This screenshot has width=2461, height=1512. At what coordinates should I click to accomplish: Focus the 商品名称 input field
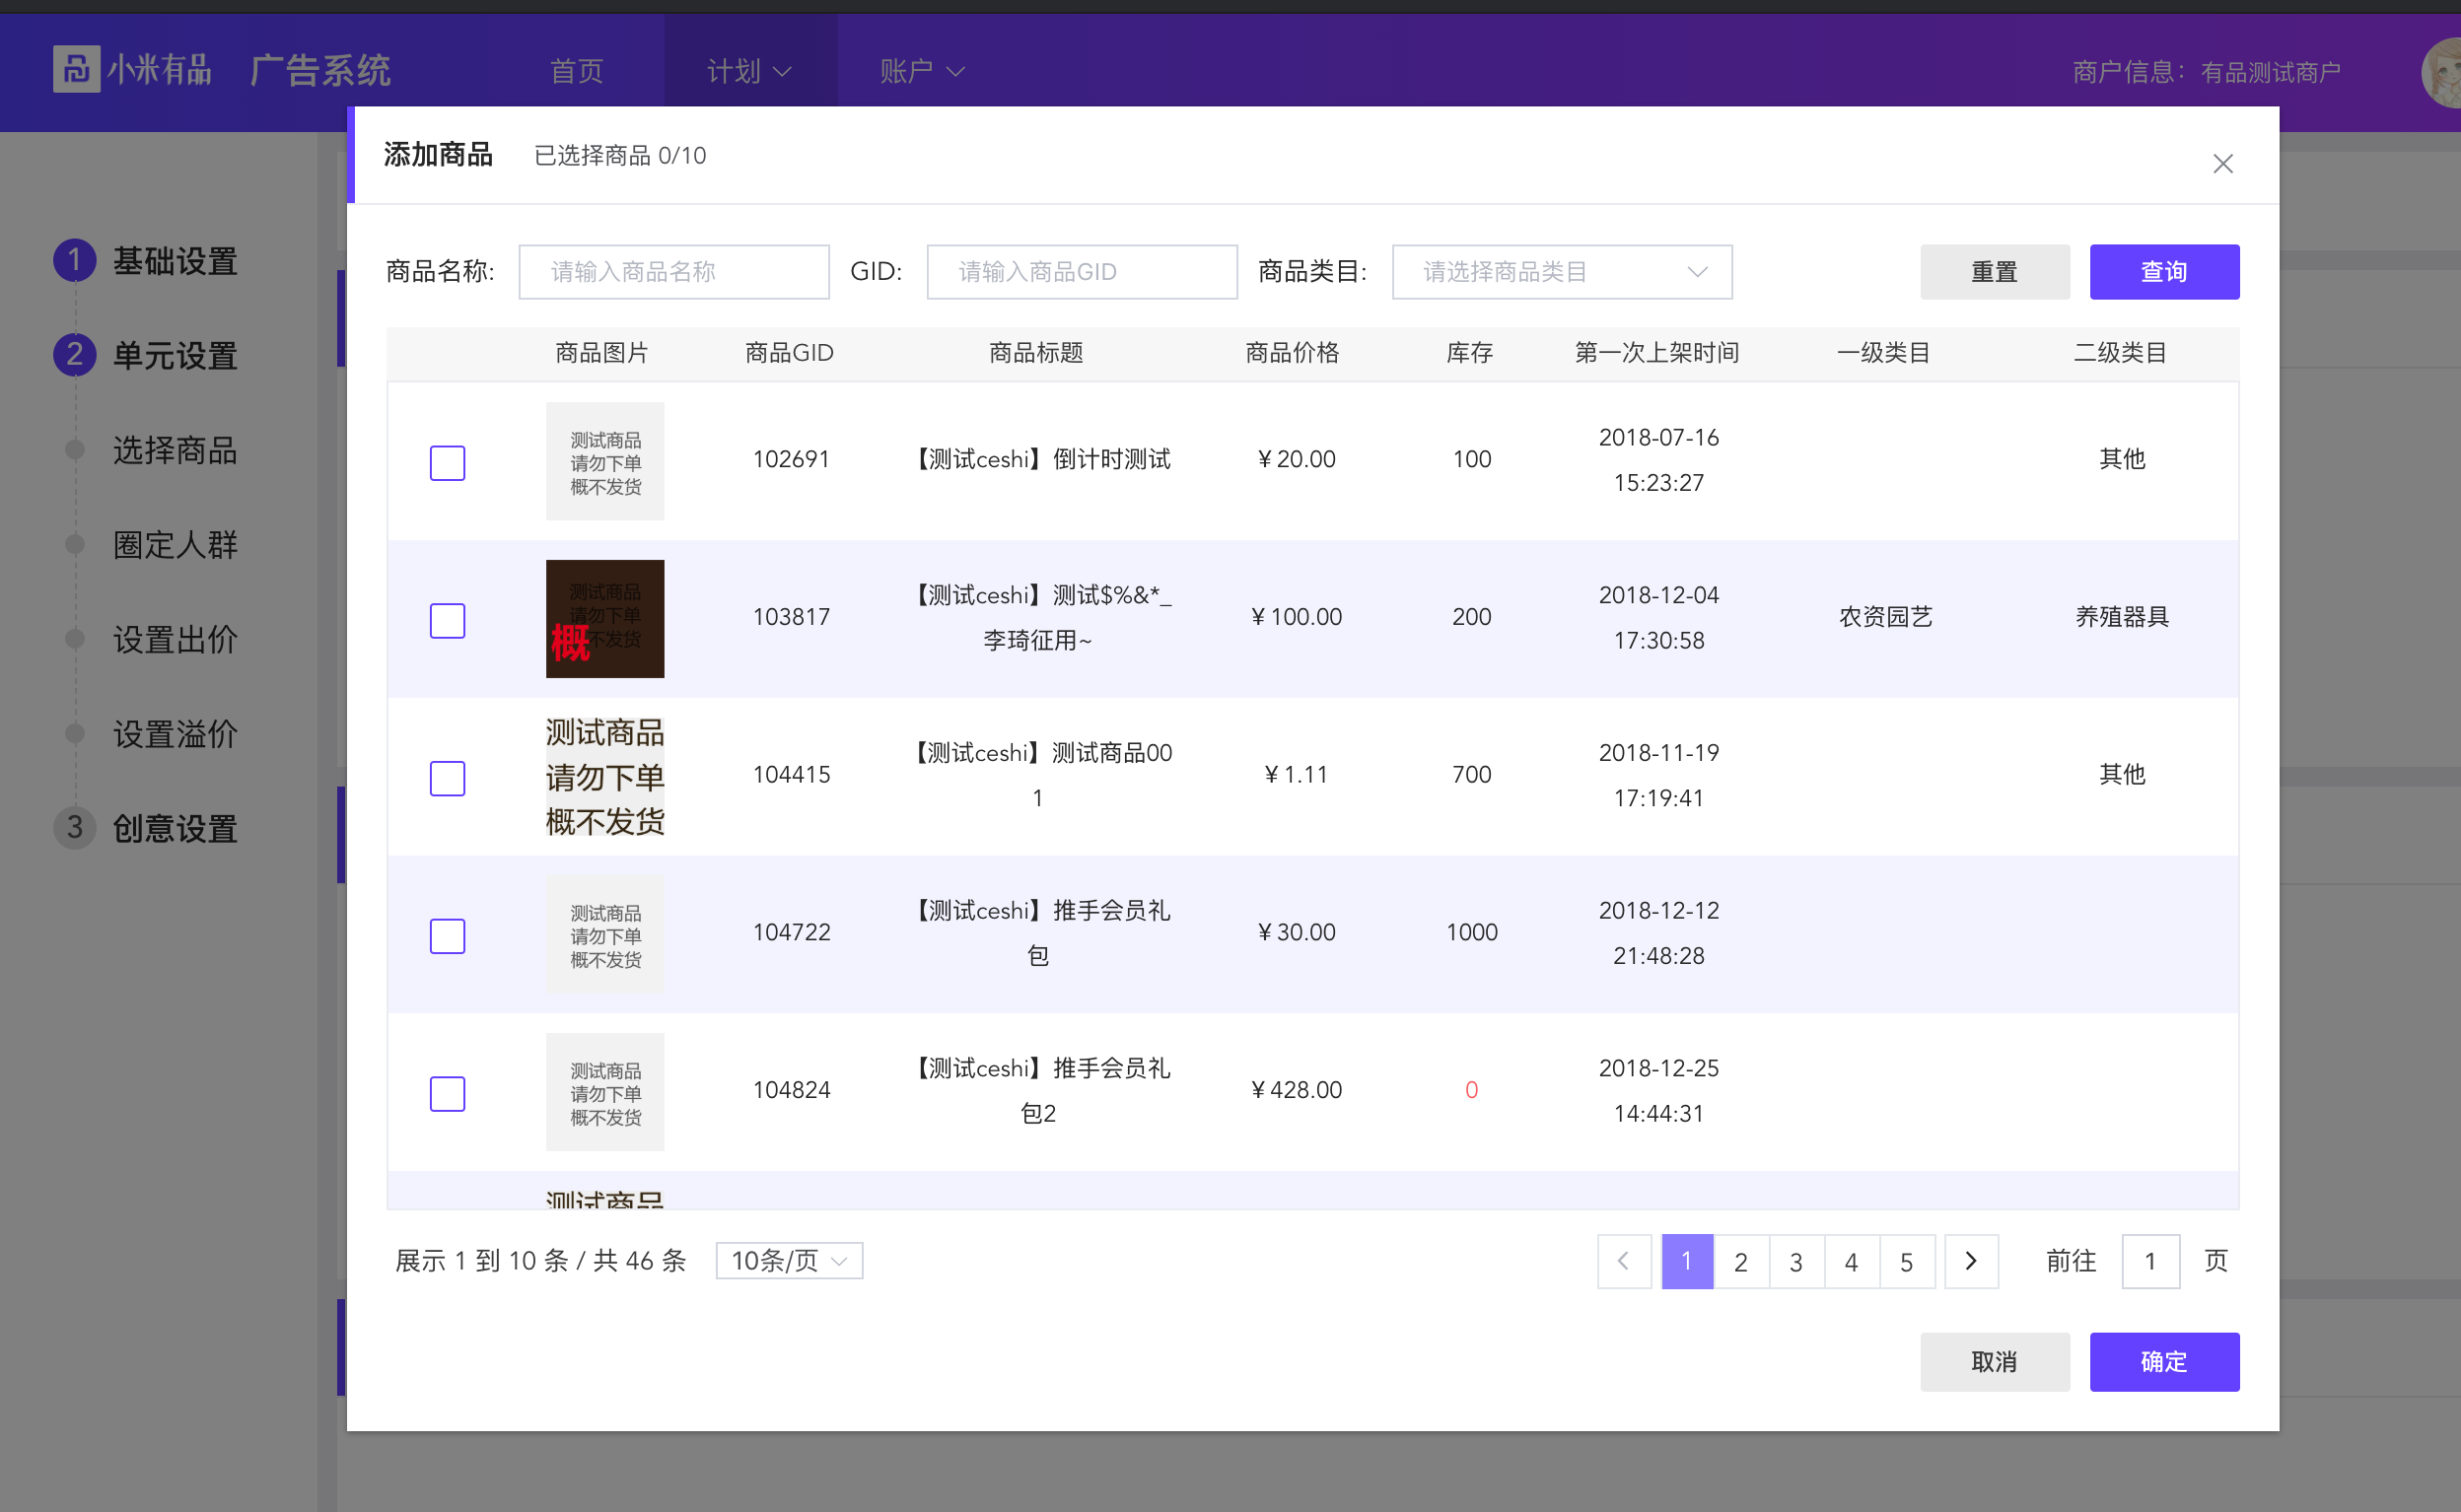tap(673, 272)
